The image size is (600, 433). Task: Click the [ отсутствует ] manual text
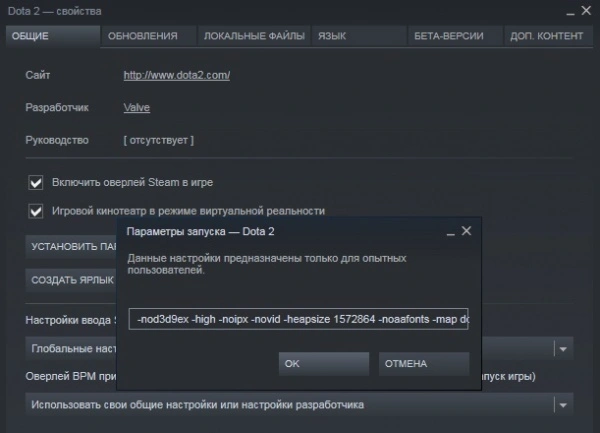(x=158, y=140)
